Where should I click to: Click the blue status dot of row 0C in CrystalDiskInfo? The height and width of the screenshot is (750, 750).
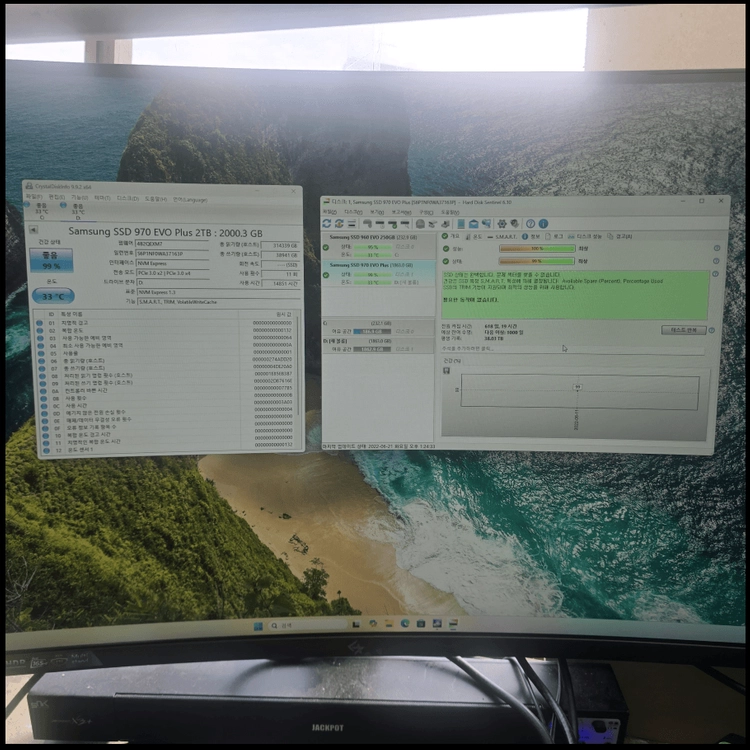pos(44,406)
